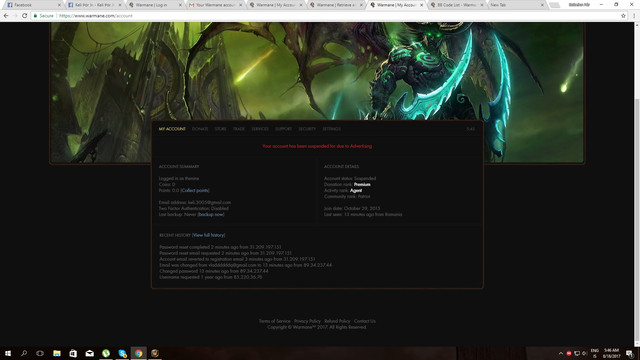The height and width of the screenshot is (360, 640).
Task: Open the Privacy Policy footer link
Action: [307, 321]
